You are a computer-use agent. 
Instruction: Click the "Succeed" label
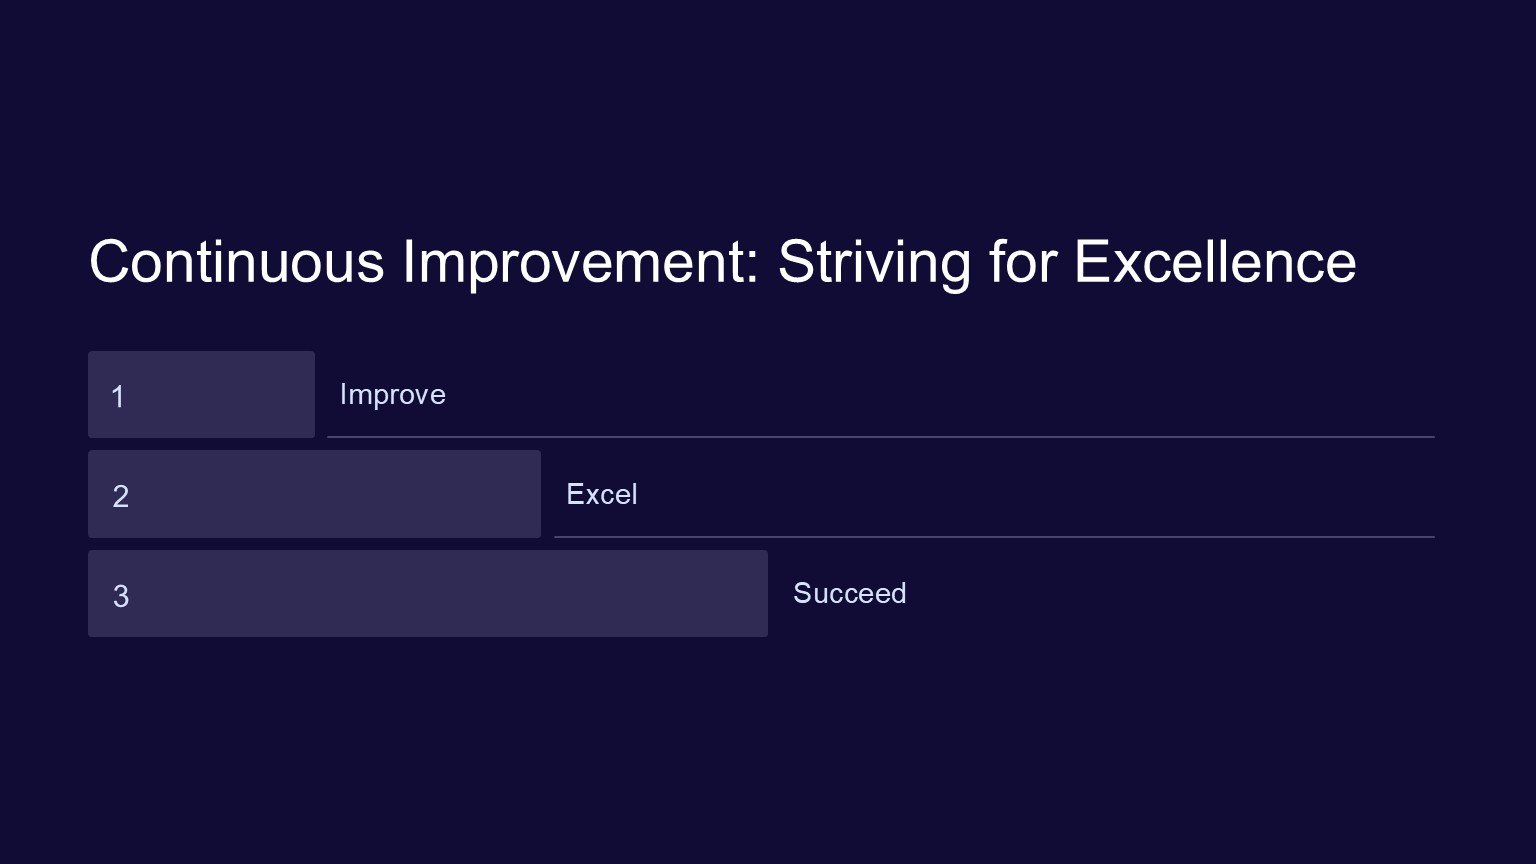pyautogui.click(x=849, y=593)
